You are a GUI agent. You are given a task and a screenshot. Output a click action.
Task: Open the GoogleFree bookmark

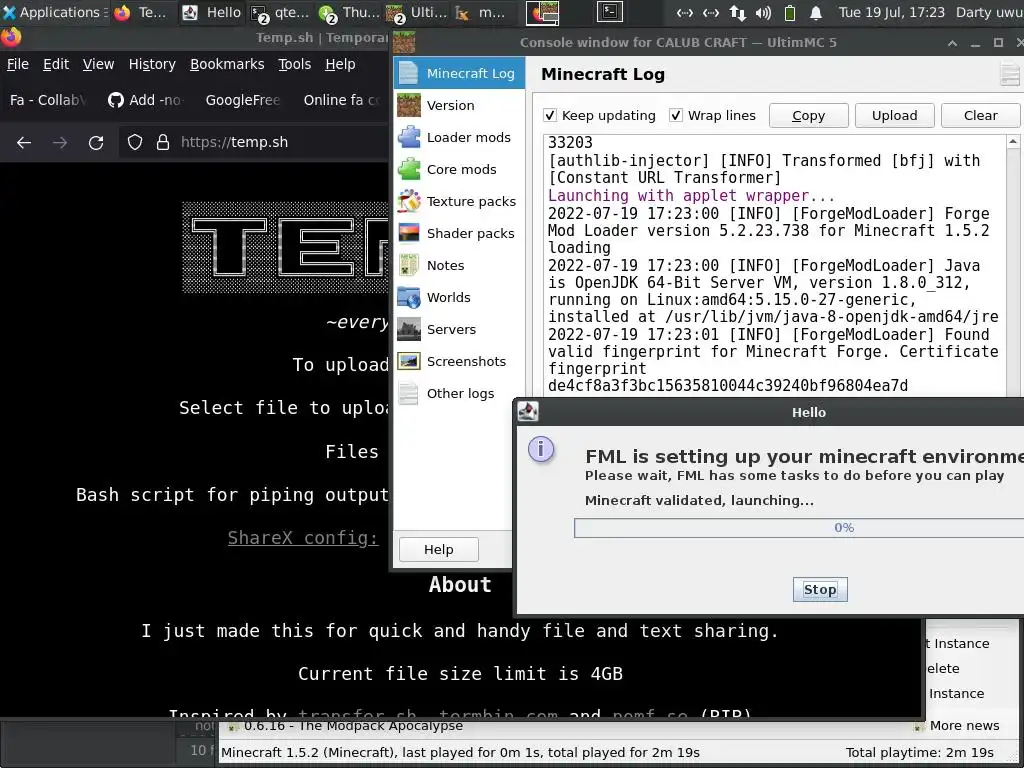(242, 100)
